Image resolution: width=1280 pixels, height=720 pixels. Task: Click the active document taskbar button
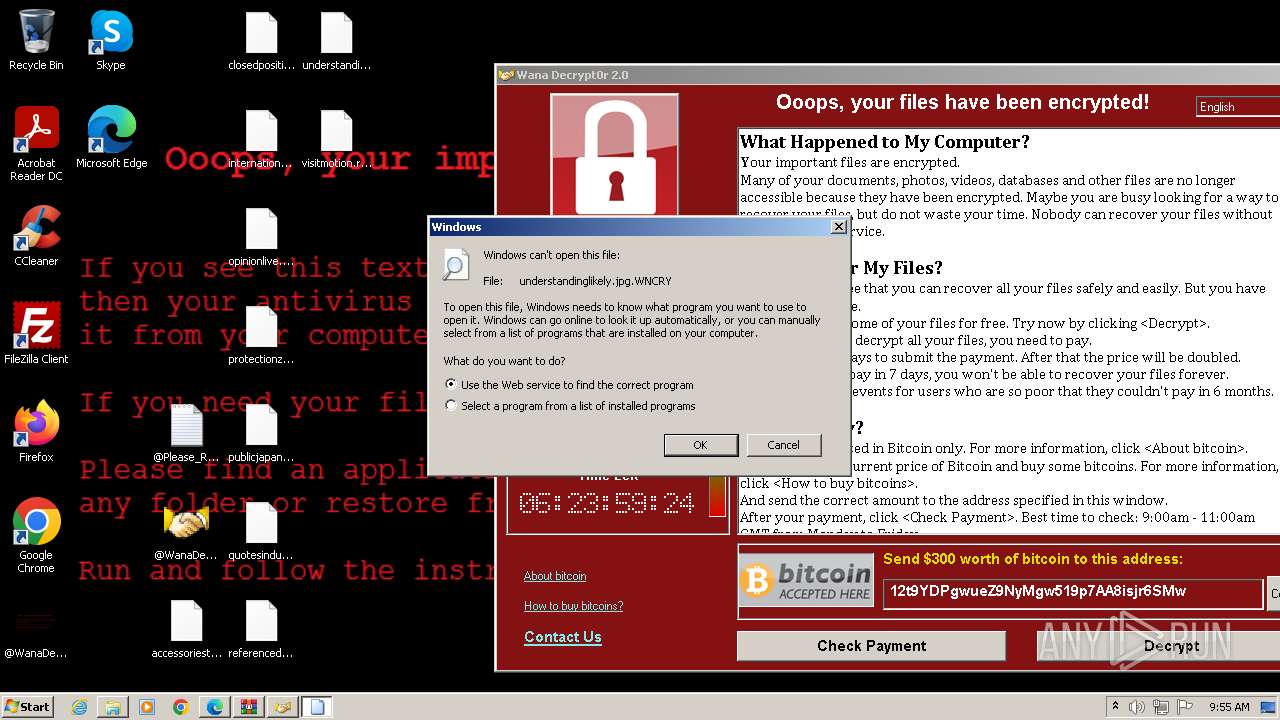coord(317,707)
